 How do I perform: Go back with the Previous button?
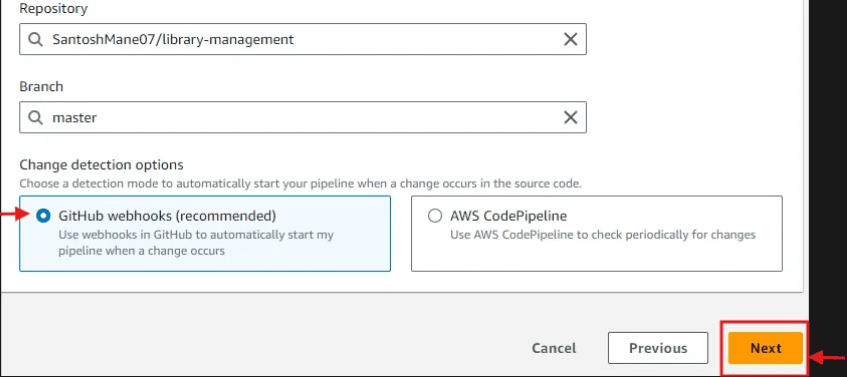658,348
